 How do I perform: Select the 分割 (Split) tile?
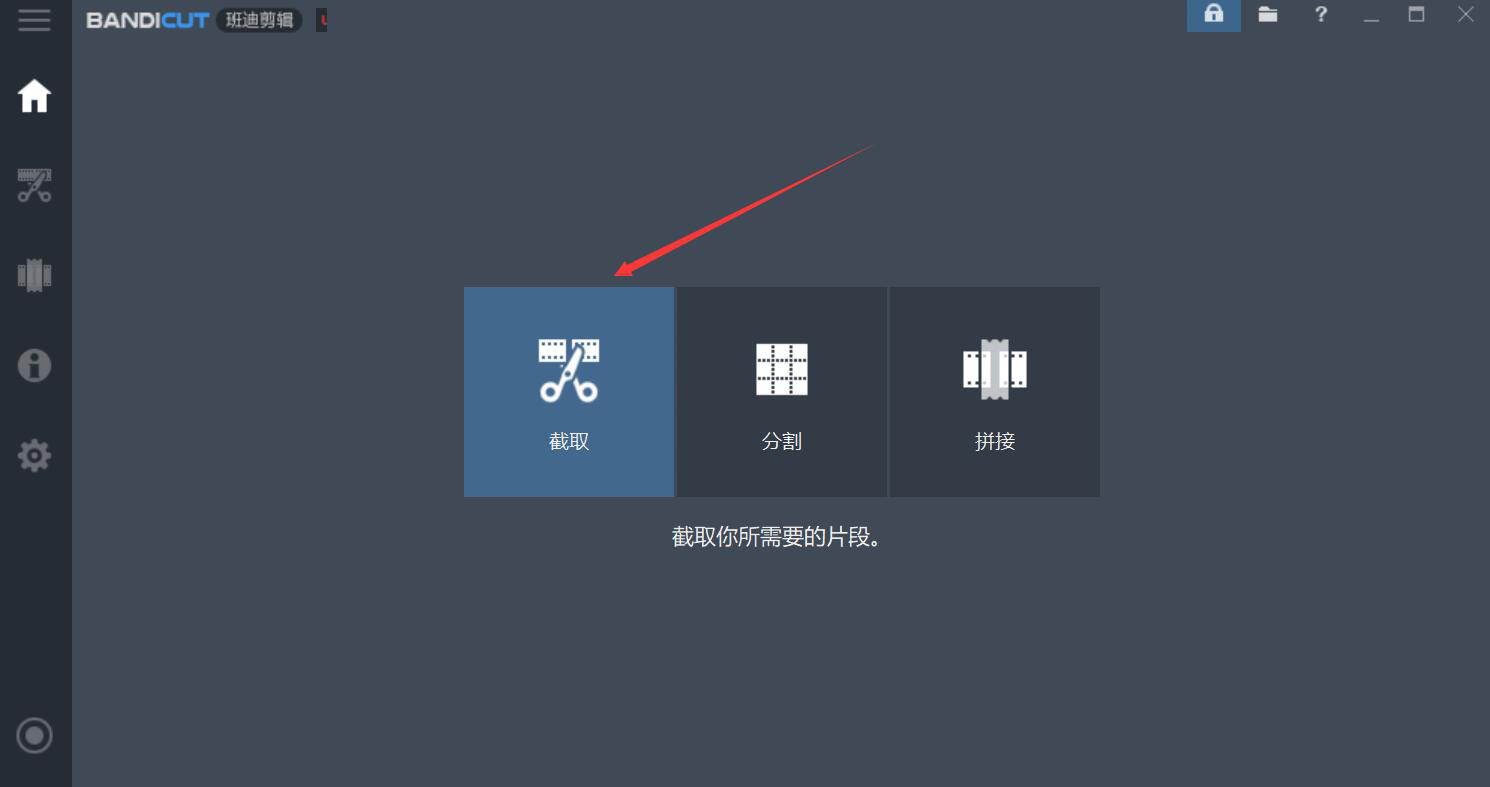782,392
